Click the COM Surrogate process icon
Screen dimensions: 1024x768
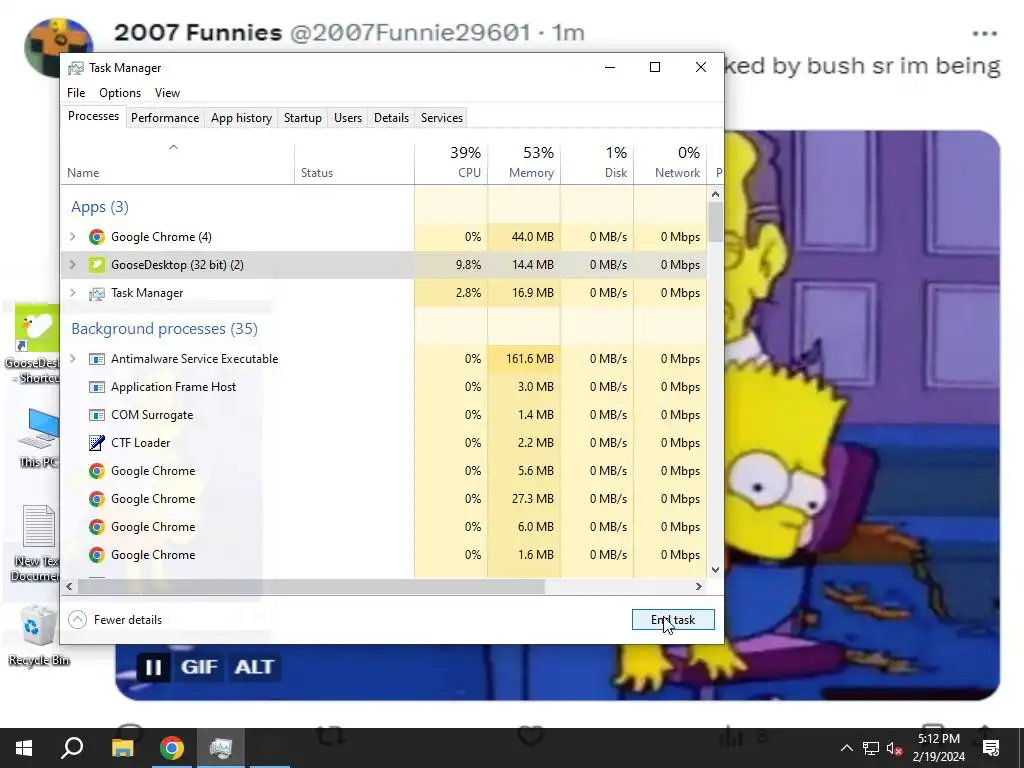(97, 415)
